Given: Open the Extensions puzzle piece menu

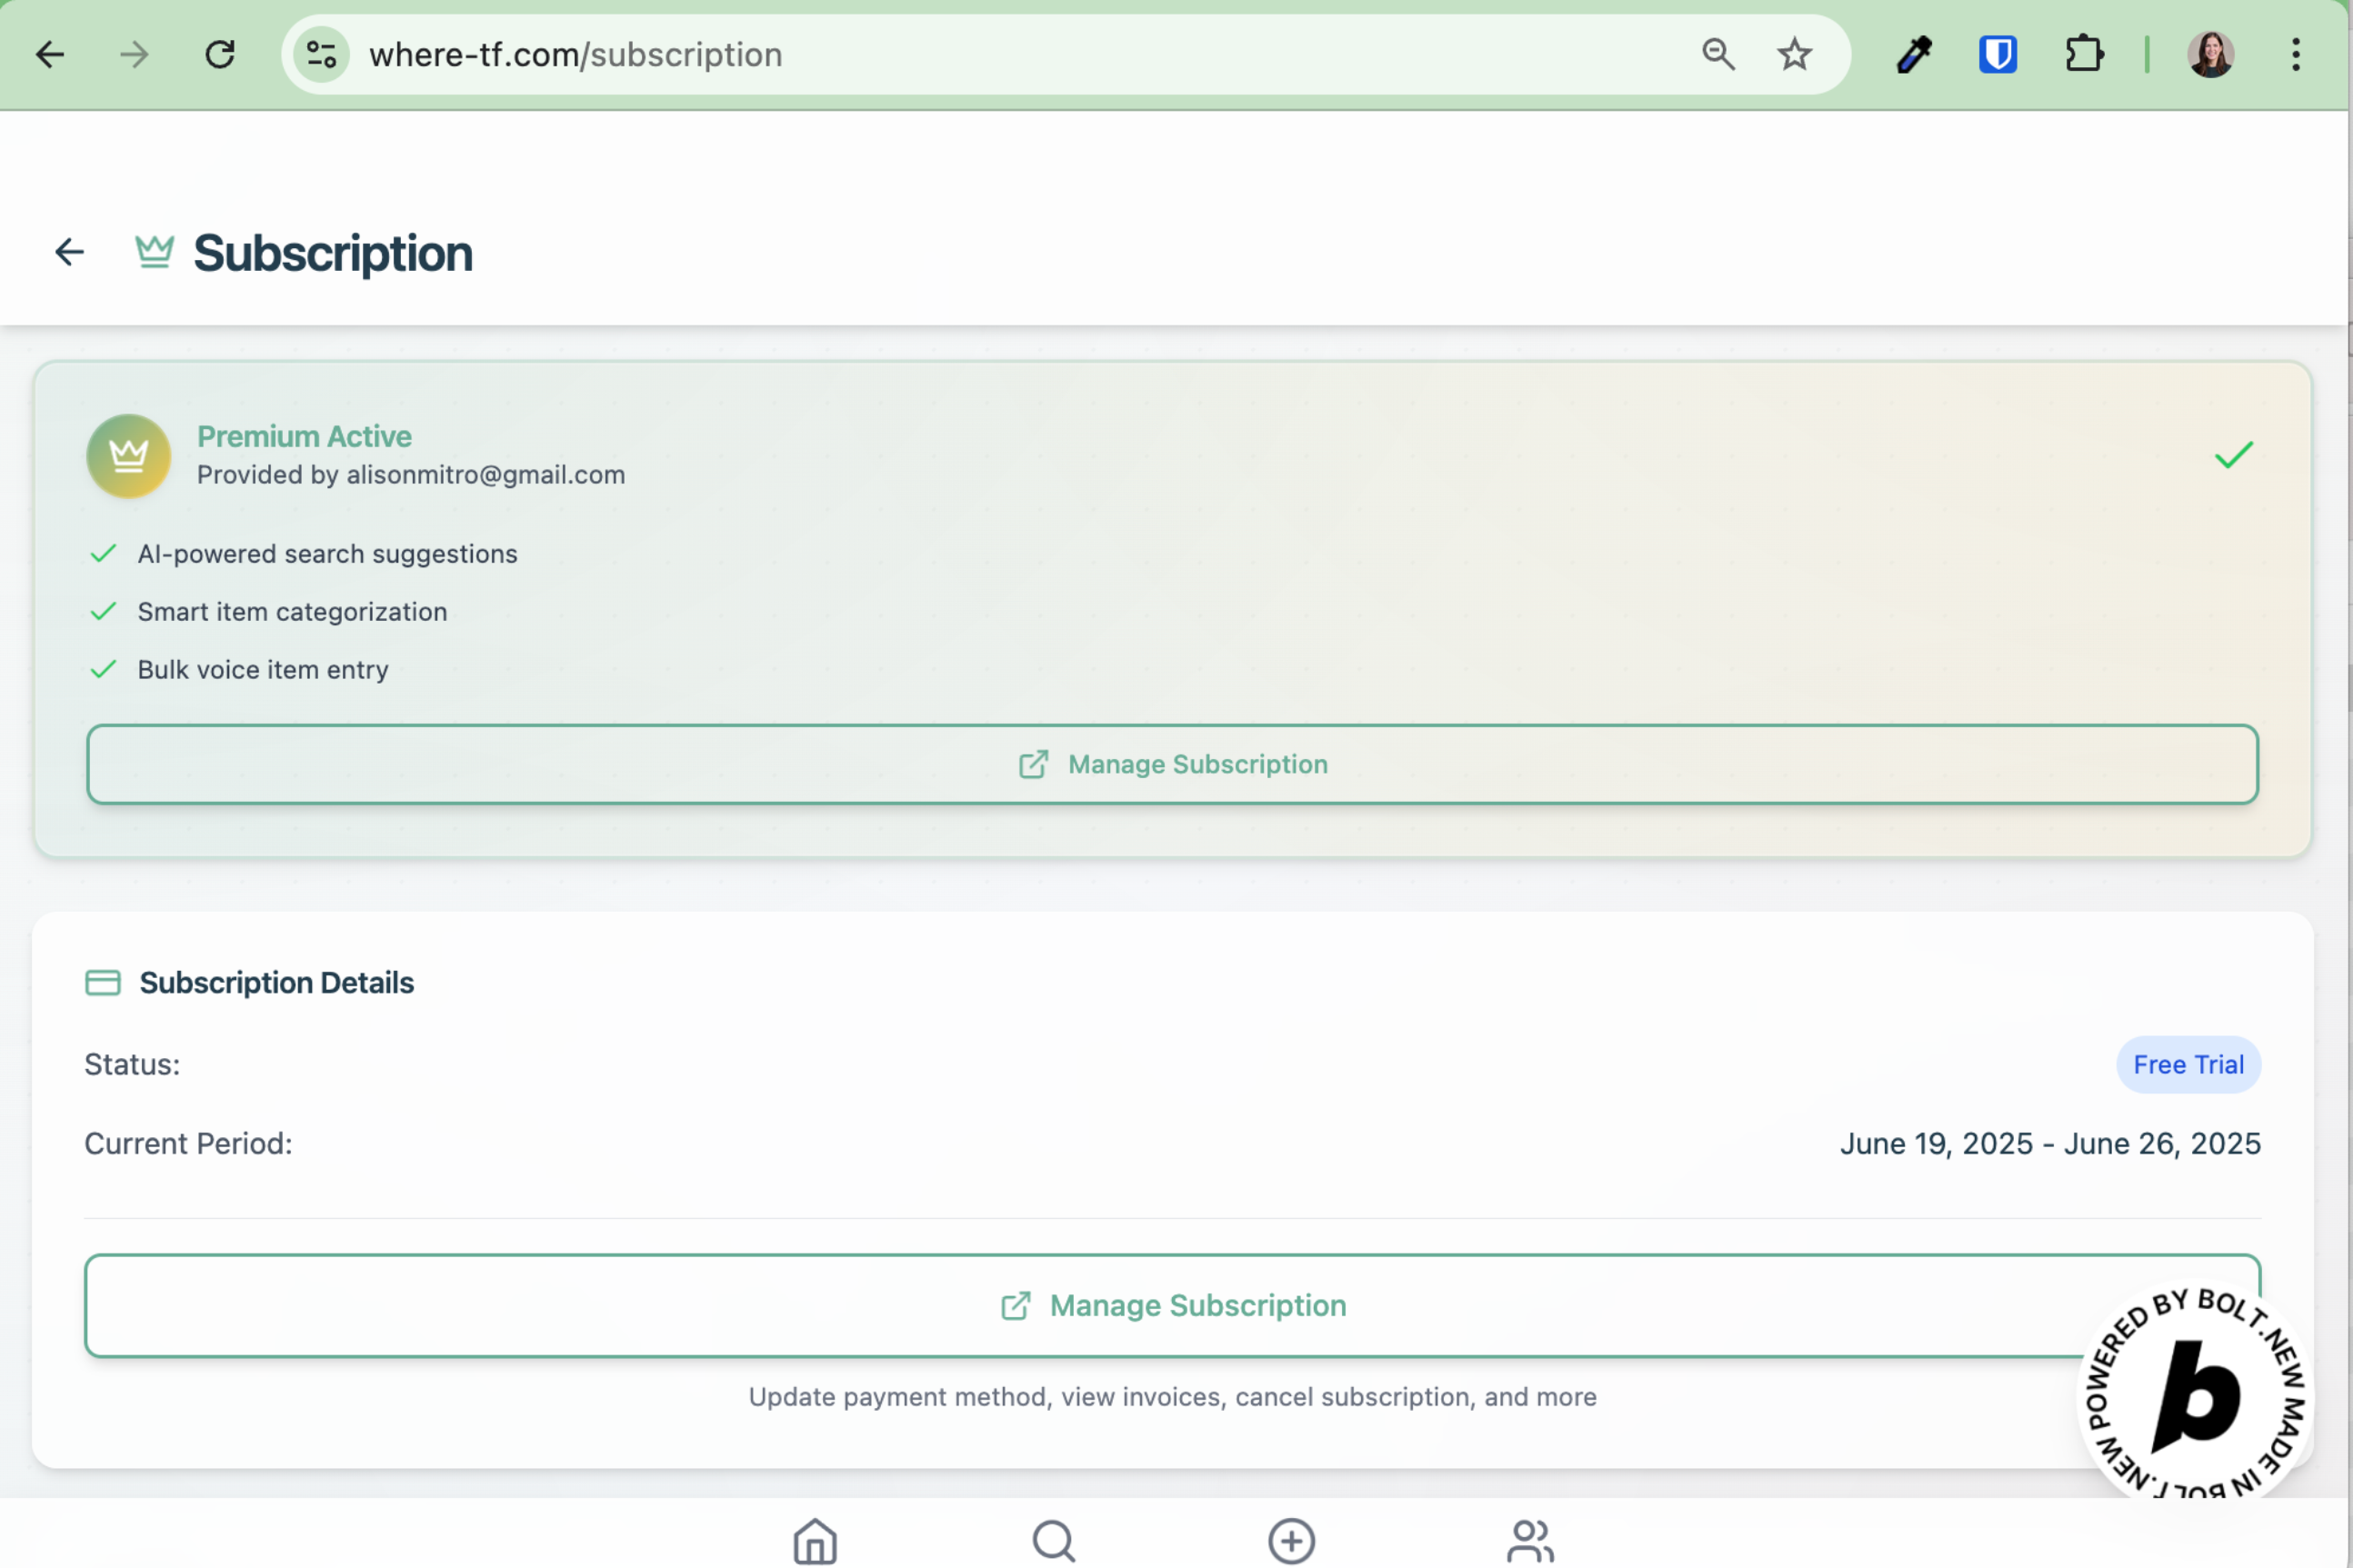Looking at the screenshot, I should (2083, 54).
